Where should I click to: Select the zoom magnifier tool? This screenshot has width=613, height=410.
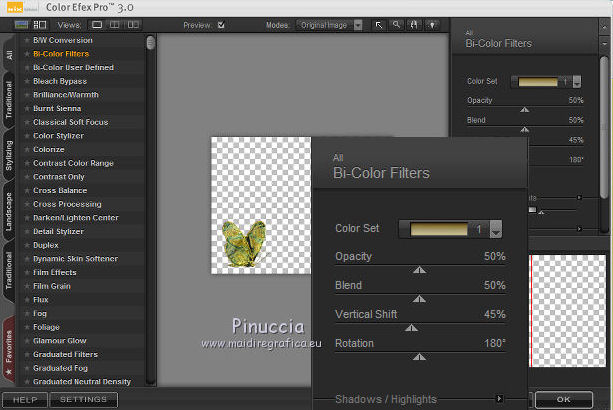click(398, 24)
